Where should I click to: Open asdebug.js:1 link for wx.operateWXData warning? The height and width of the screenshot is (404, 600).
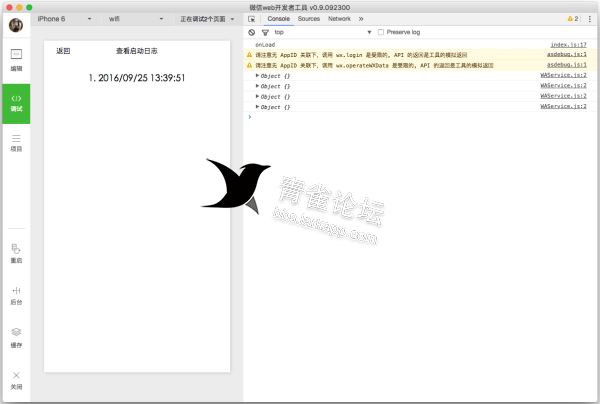[566, 65]
